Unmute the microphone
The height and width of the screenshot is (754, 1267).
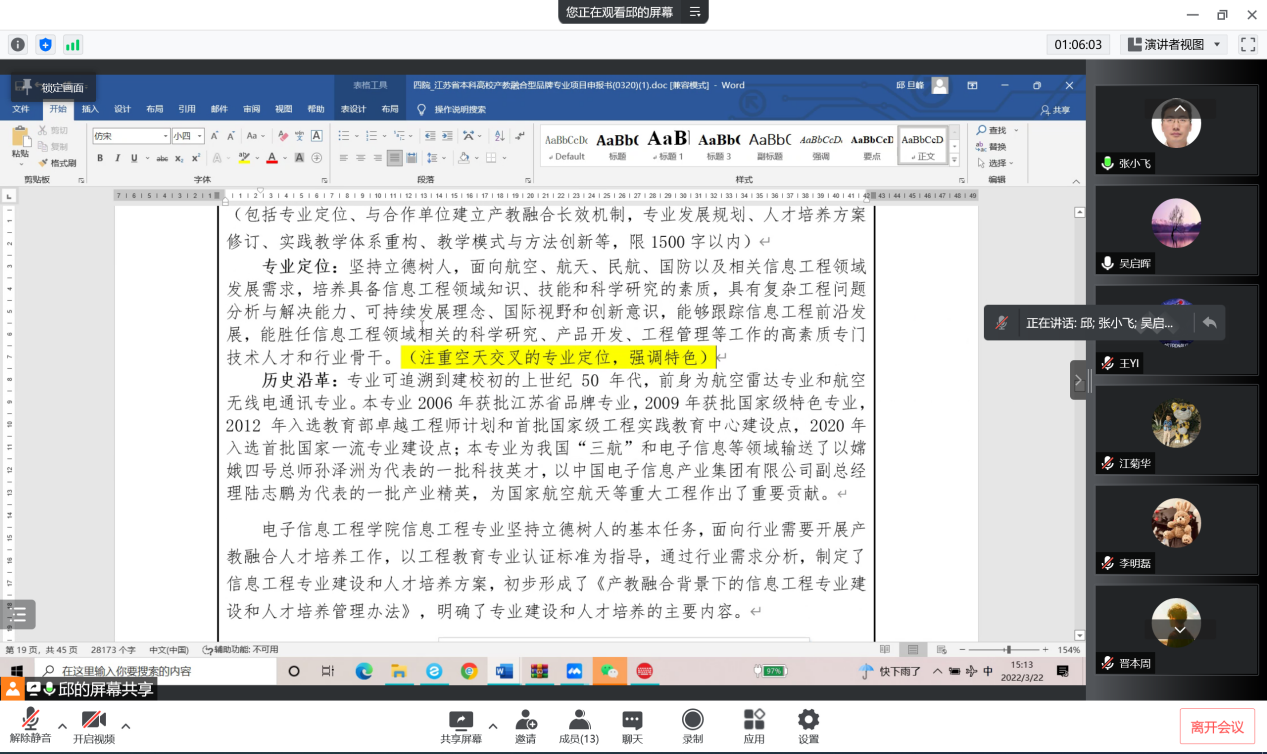click(30, 727)
